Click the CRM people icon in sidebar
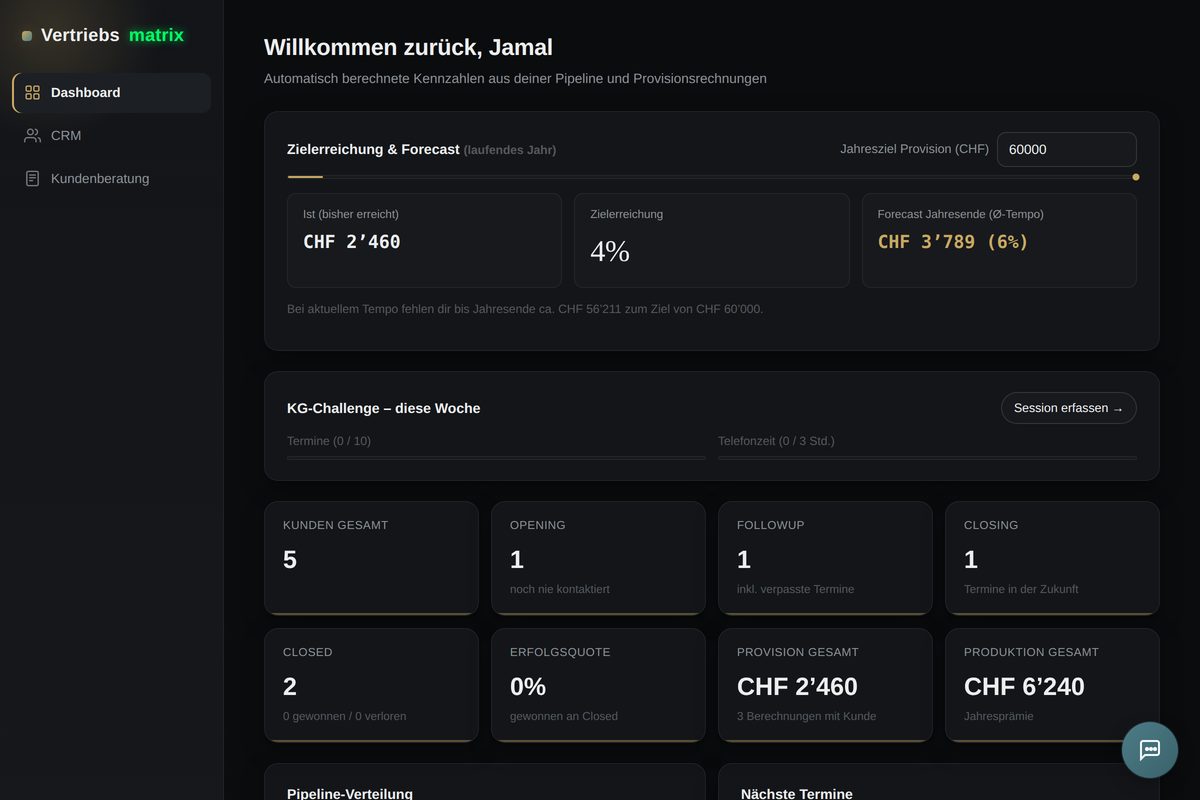1200x800 pixels. pyautogui.click(x=32, y=135)
